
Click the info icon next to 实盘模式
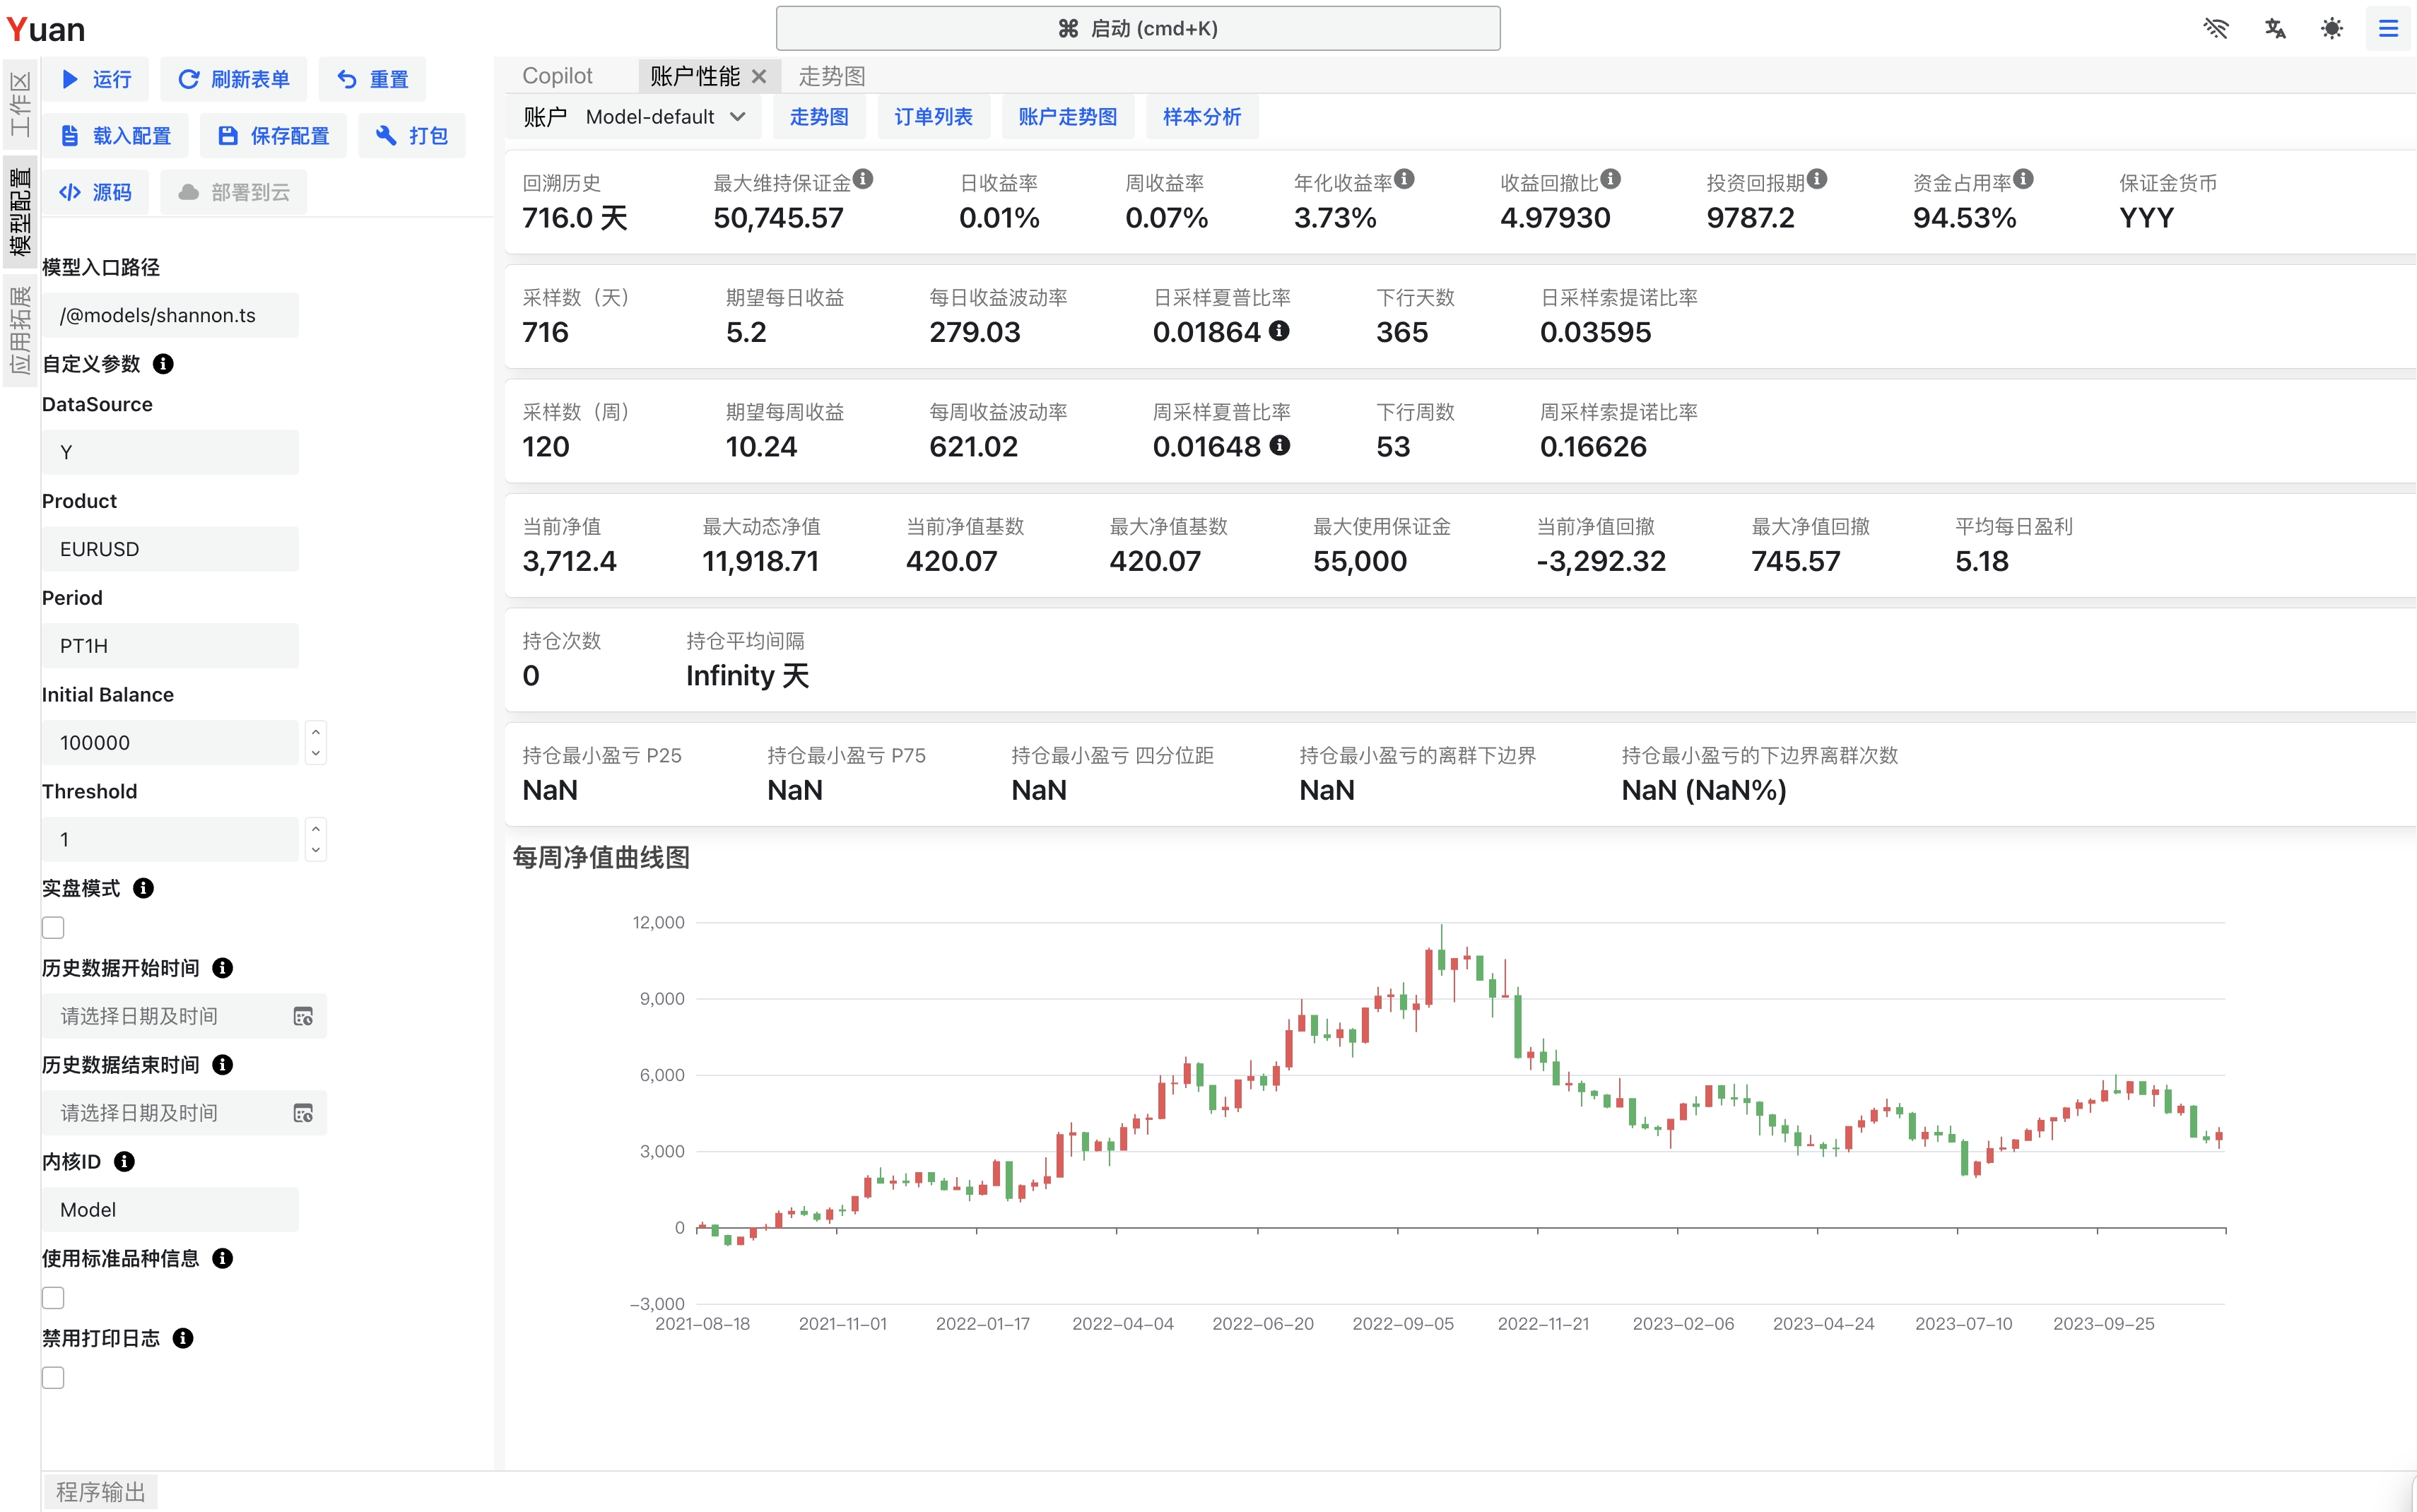pos(143,888)
